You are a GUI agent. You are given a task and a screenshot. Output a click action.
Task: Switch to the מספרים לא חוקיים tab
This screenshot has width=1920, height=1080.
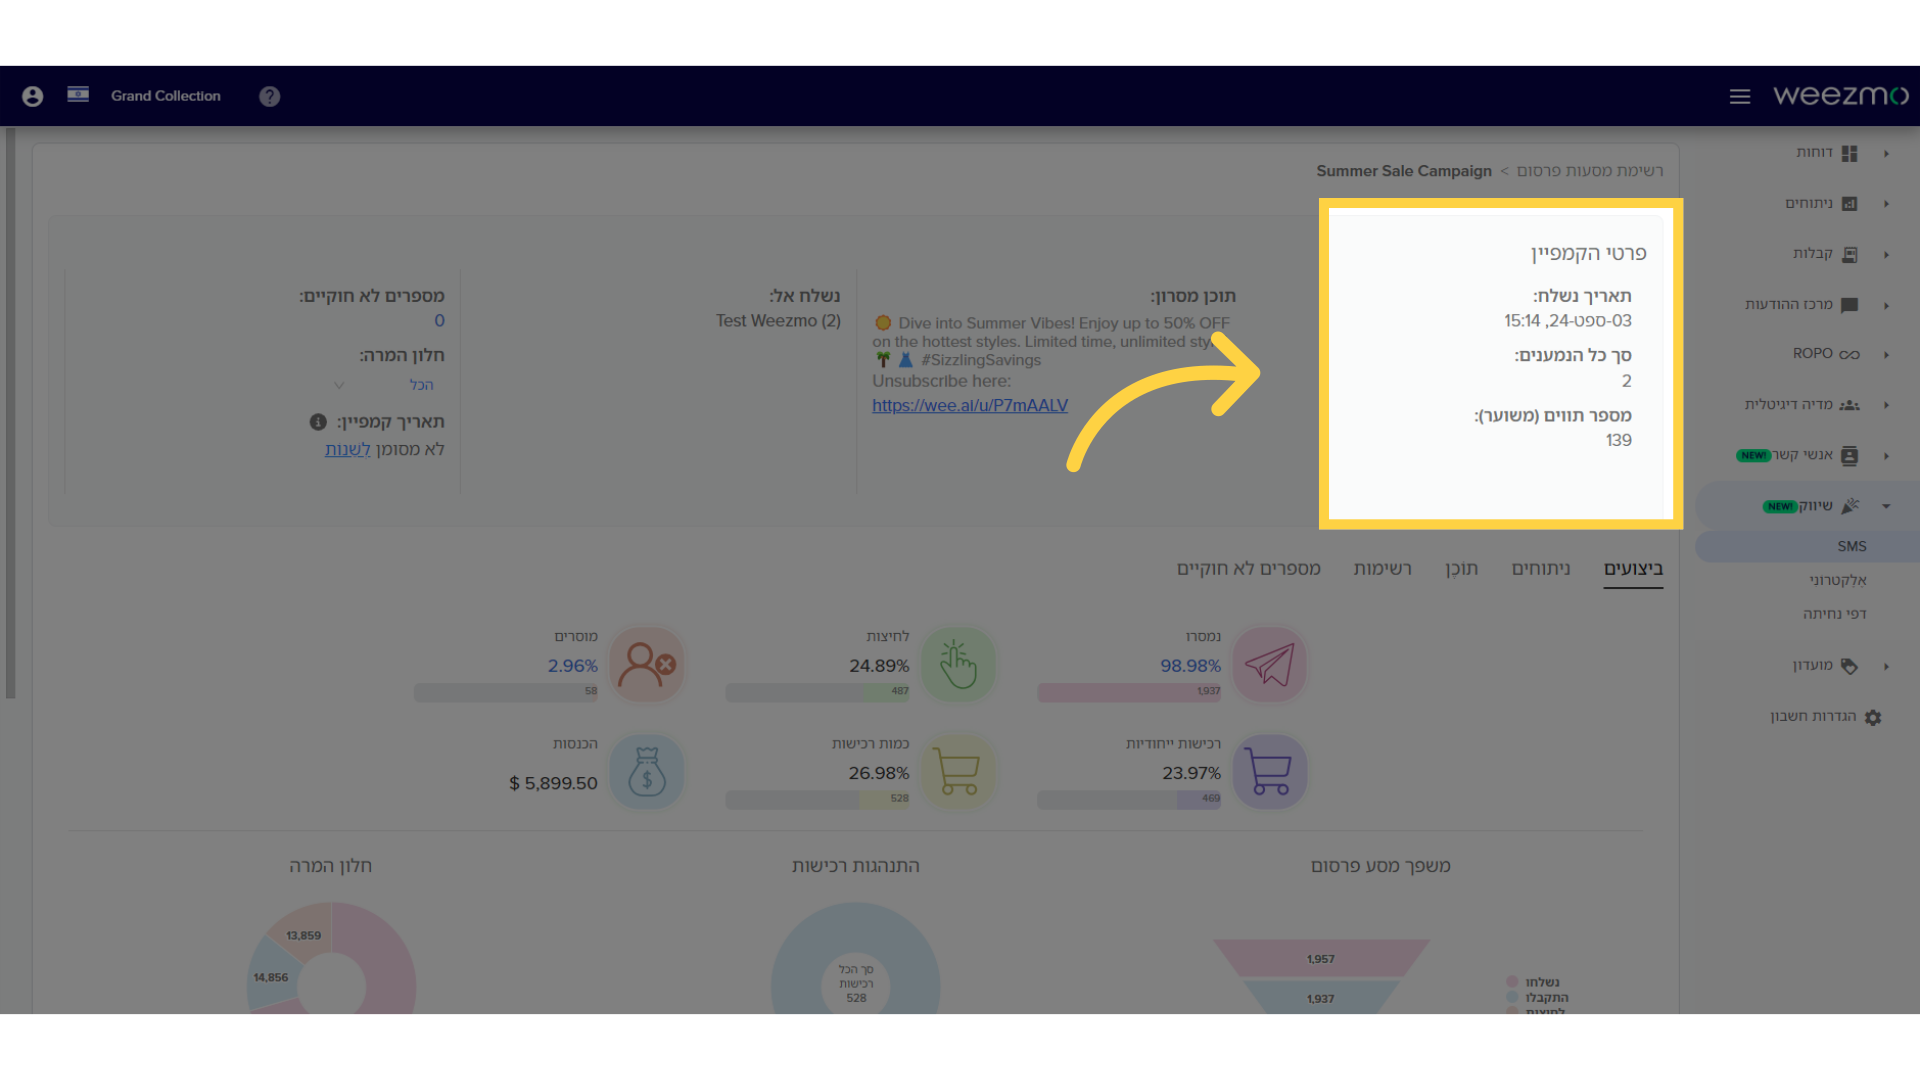(x=1249, y=569)
